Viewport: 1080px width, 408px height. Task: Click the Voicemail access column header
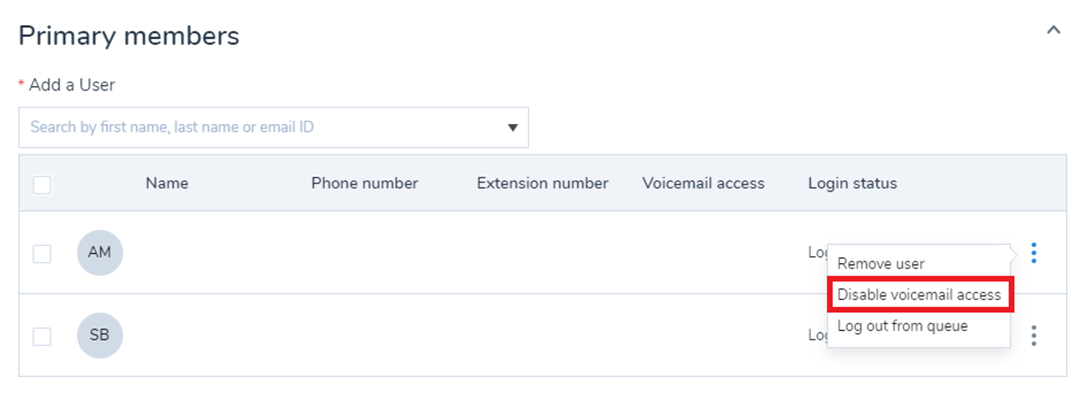coord(703,183)
